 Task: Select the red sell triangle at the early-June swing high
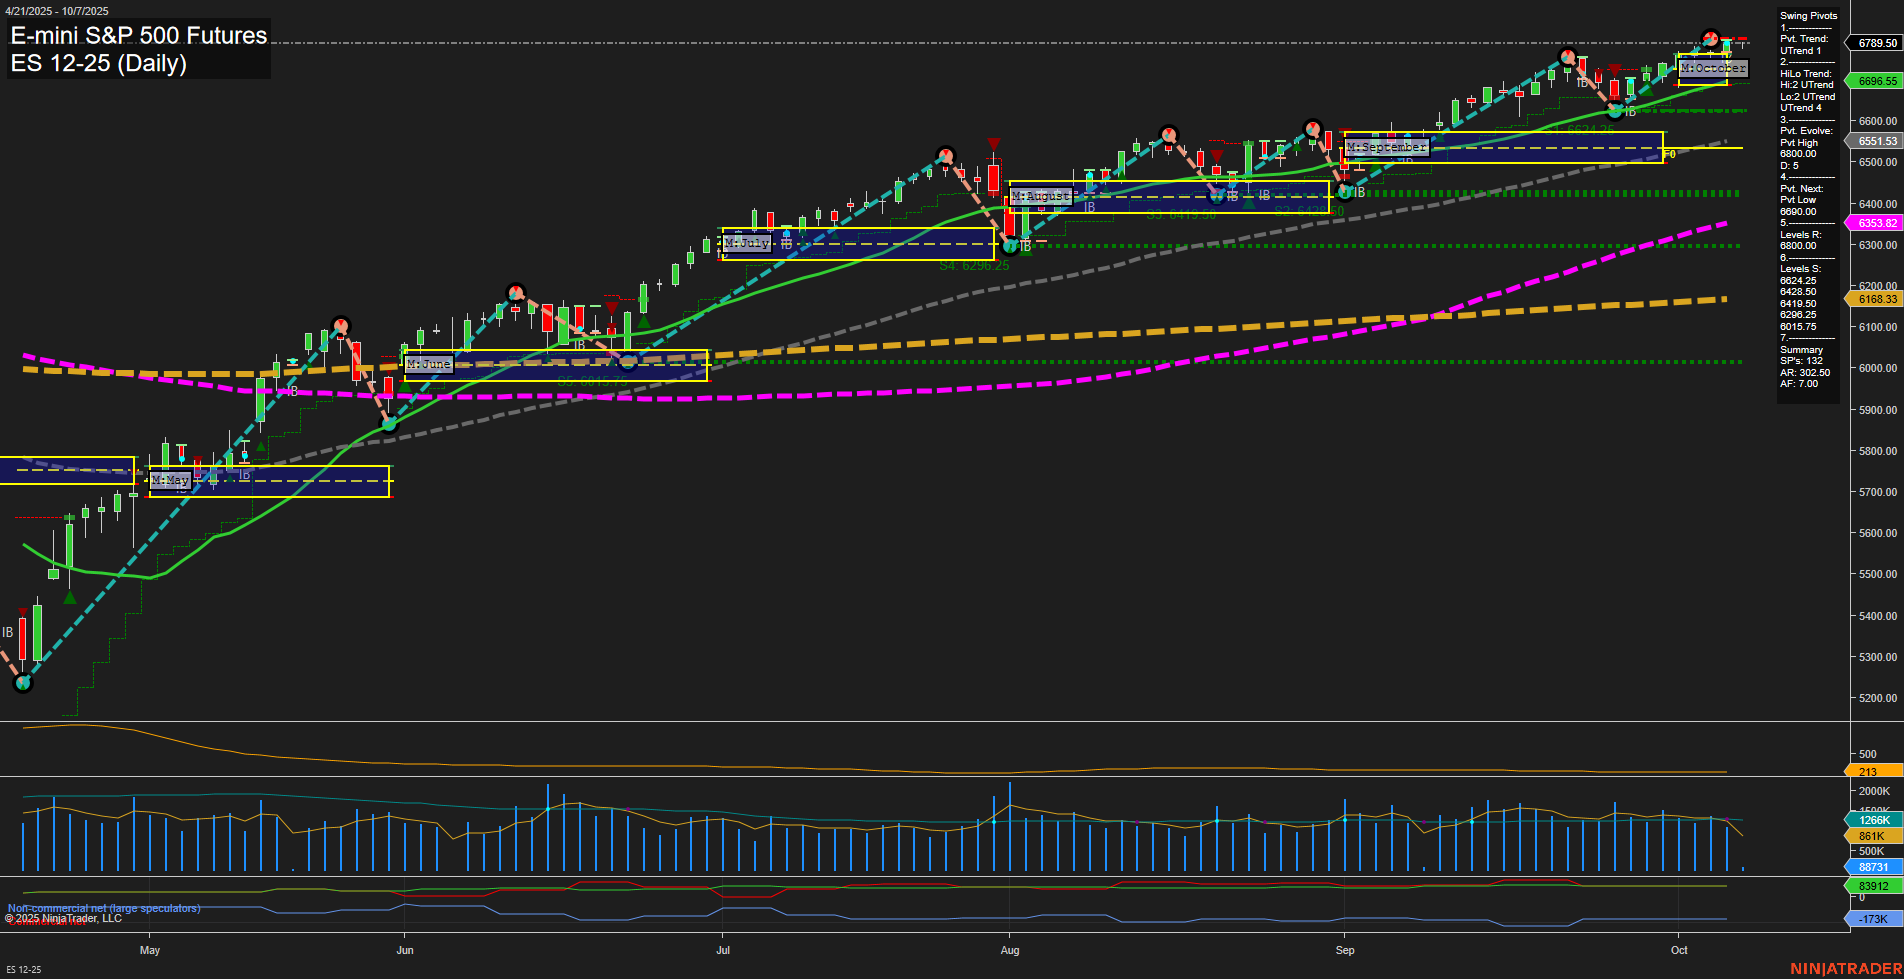click(612, 305)
